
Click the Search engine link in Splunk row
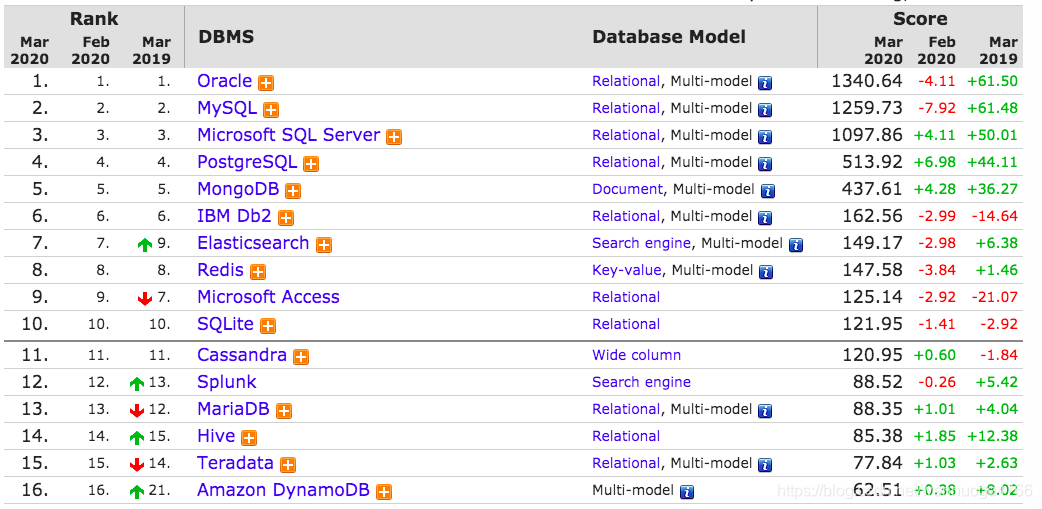641,382
